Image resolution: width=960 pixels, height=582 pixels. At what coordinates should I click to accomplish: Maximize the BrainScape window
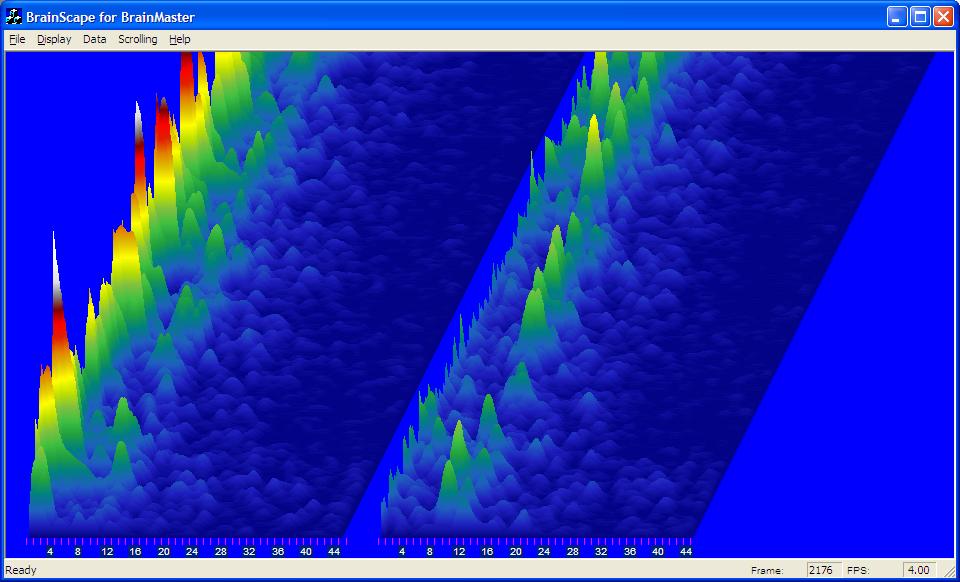pyautogui.click(x=920, y=17)
